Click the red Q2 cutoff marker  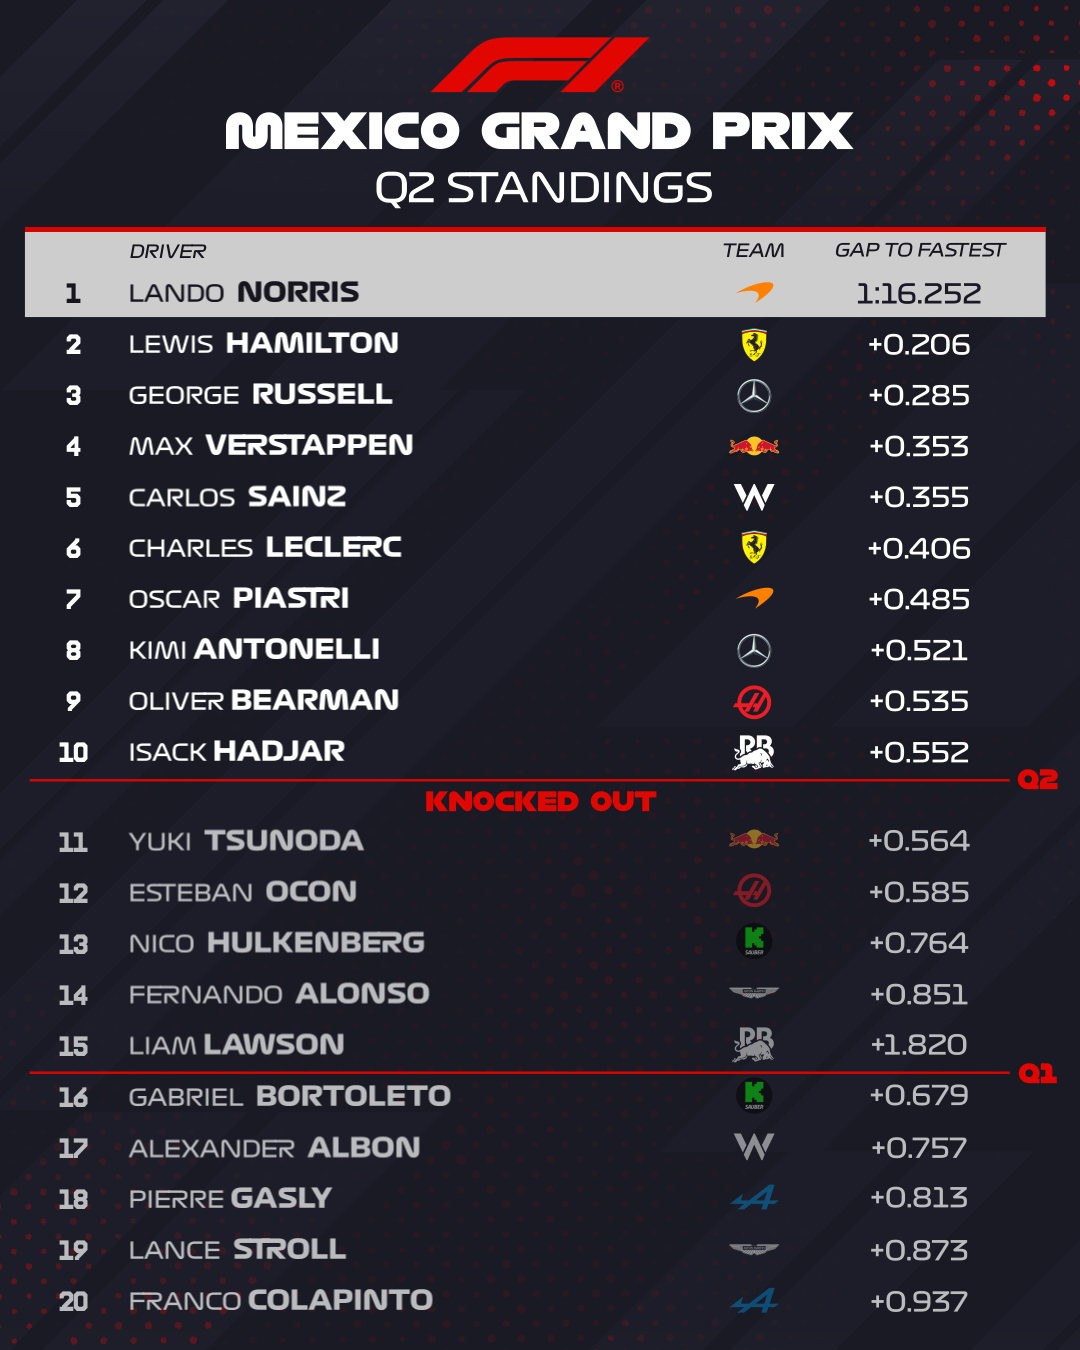[1038, 779]
